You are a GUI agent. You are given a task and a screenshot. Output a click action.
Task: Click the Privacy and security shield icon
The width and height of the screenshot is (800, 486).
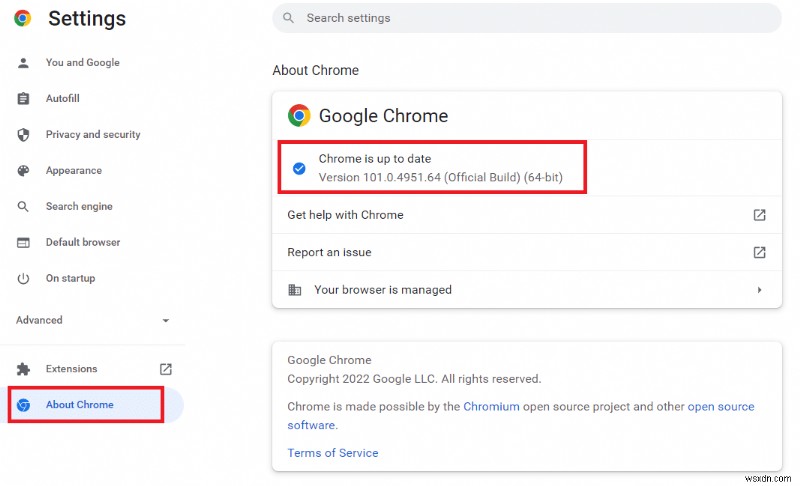click(23, 135)
